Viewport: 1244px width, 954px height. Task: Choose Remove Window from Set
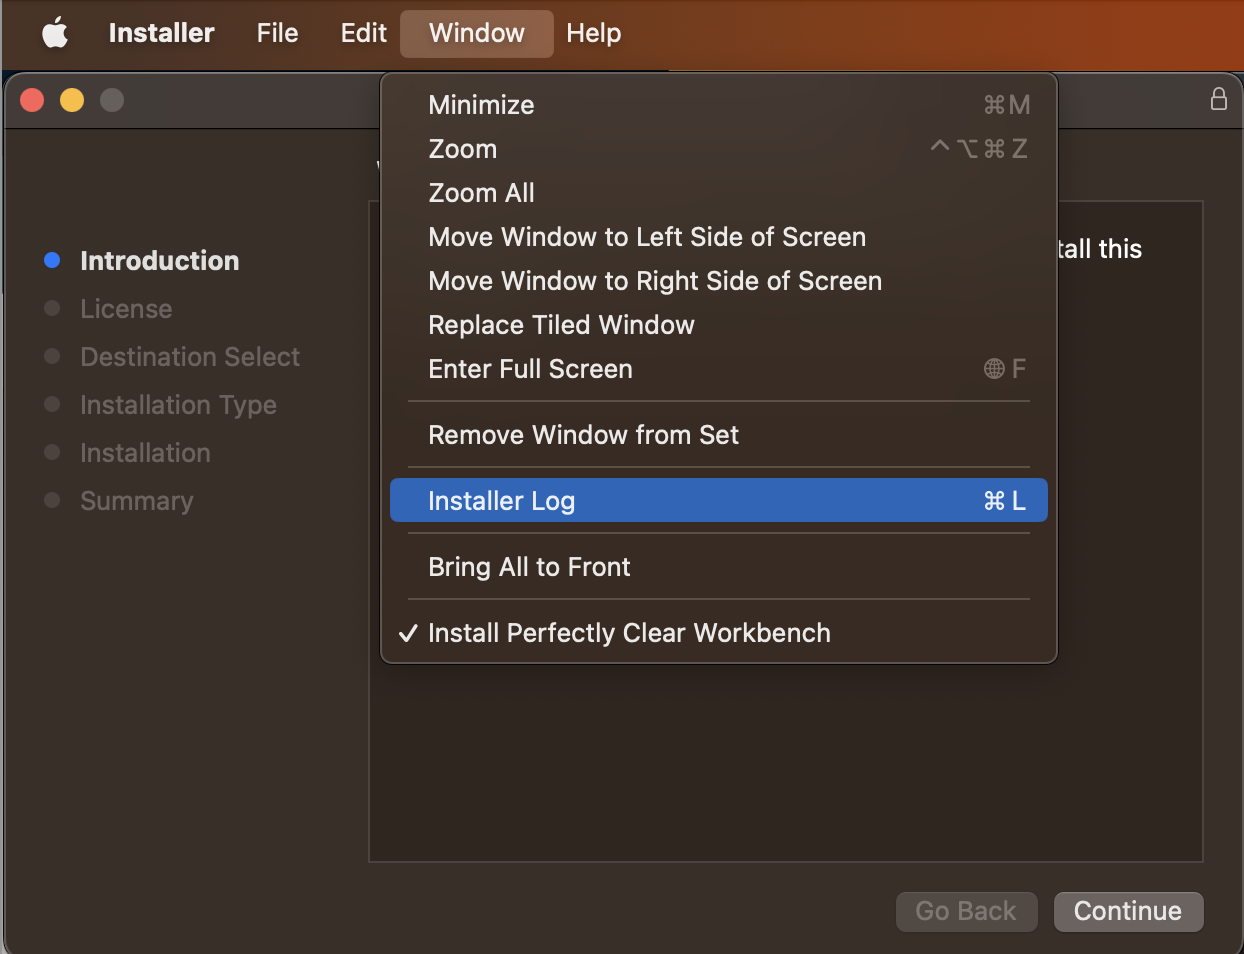pos(583,435)
